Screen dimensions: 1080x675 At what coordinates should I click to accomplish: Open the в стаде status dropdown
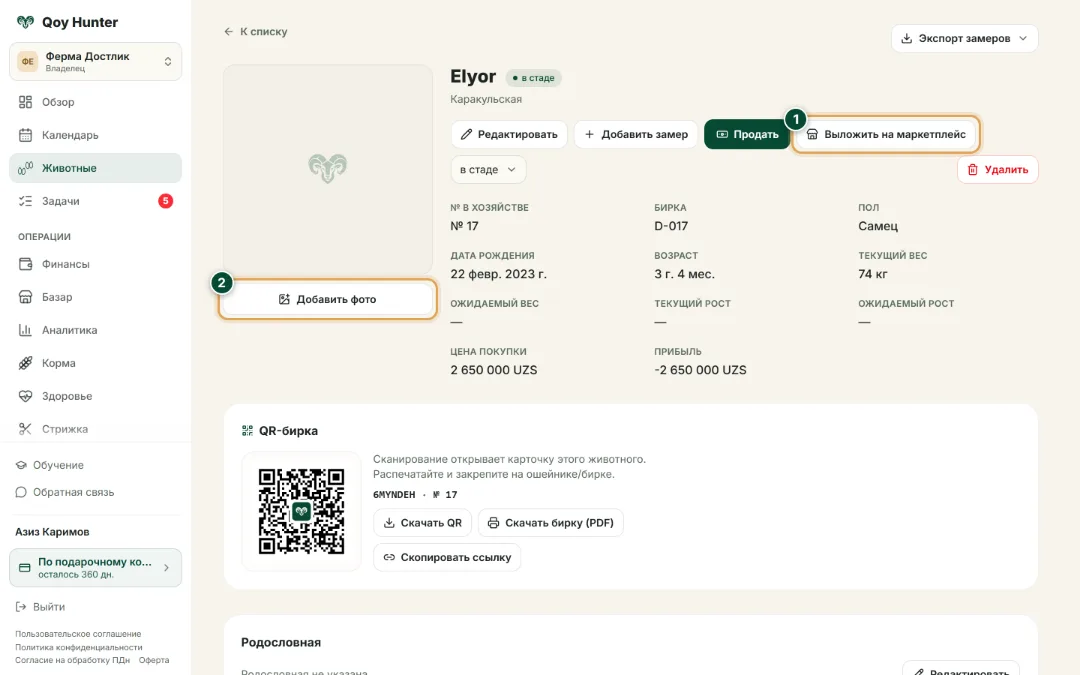(488, 169)
